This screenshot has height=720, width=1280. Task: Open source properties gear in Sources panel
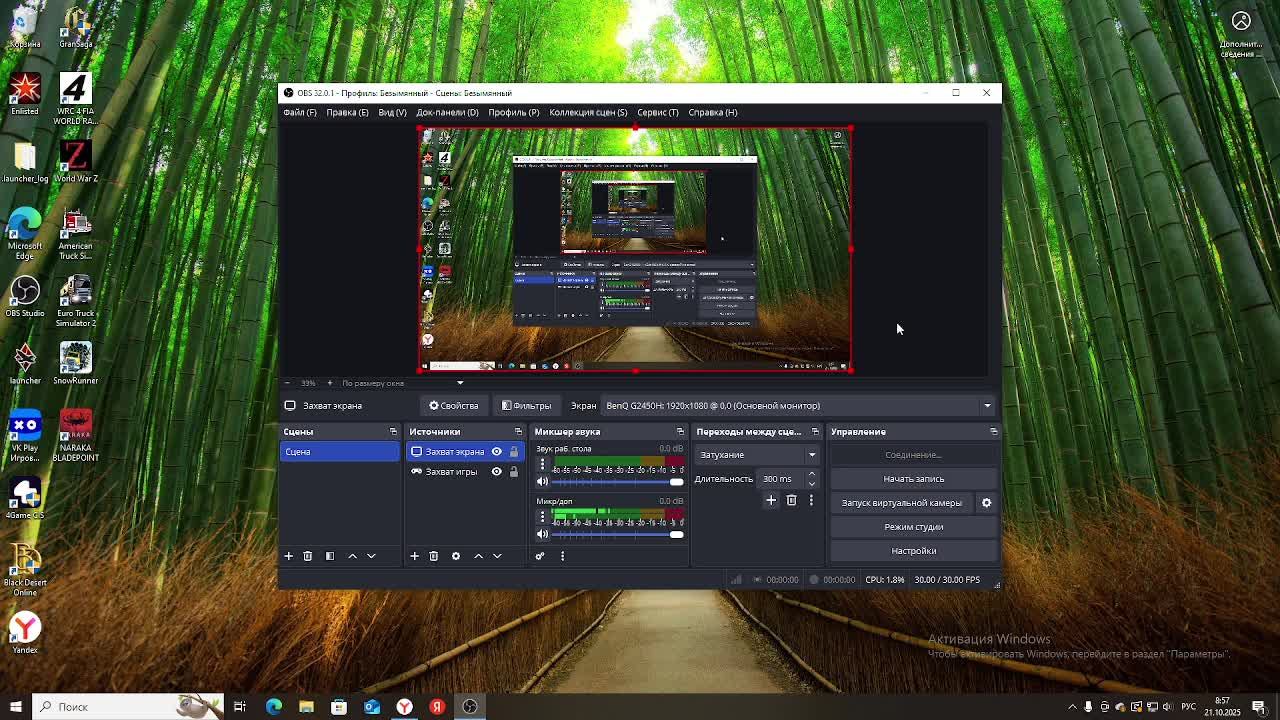pyautogui.click(x=456, y=556)
